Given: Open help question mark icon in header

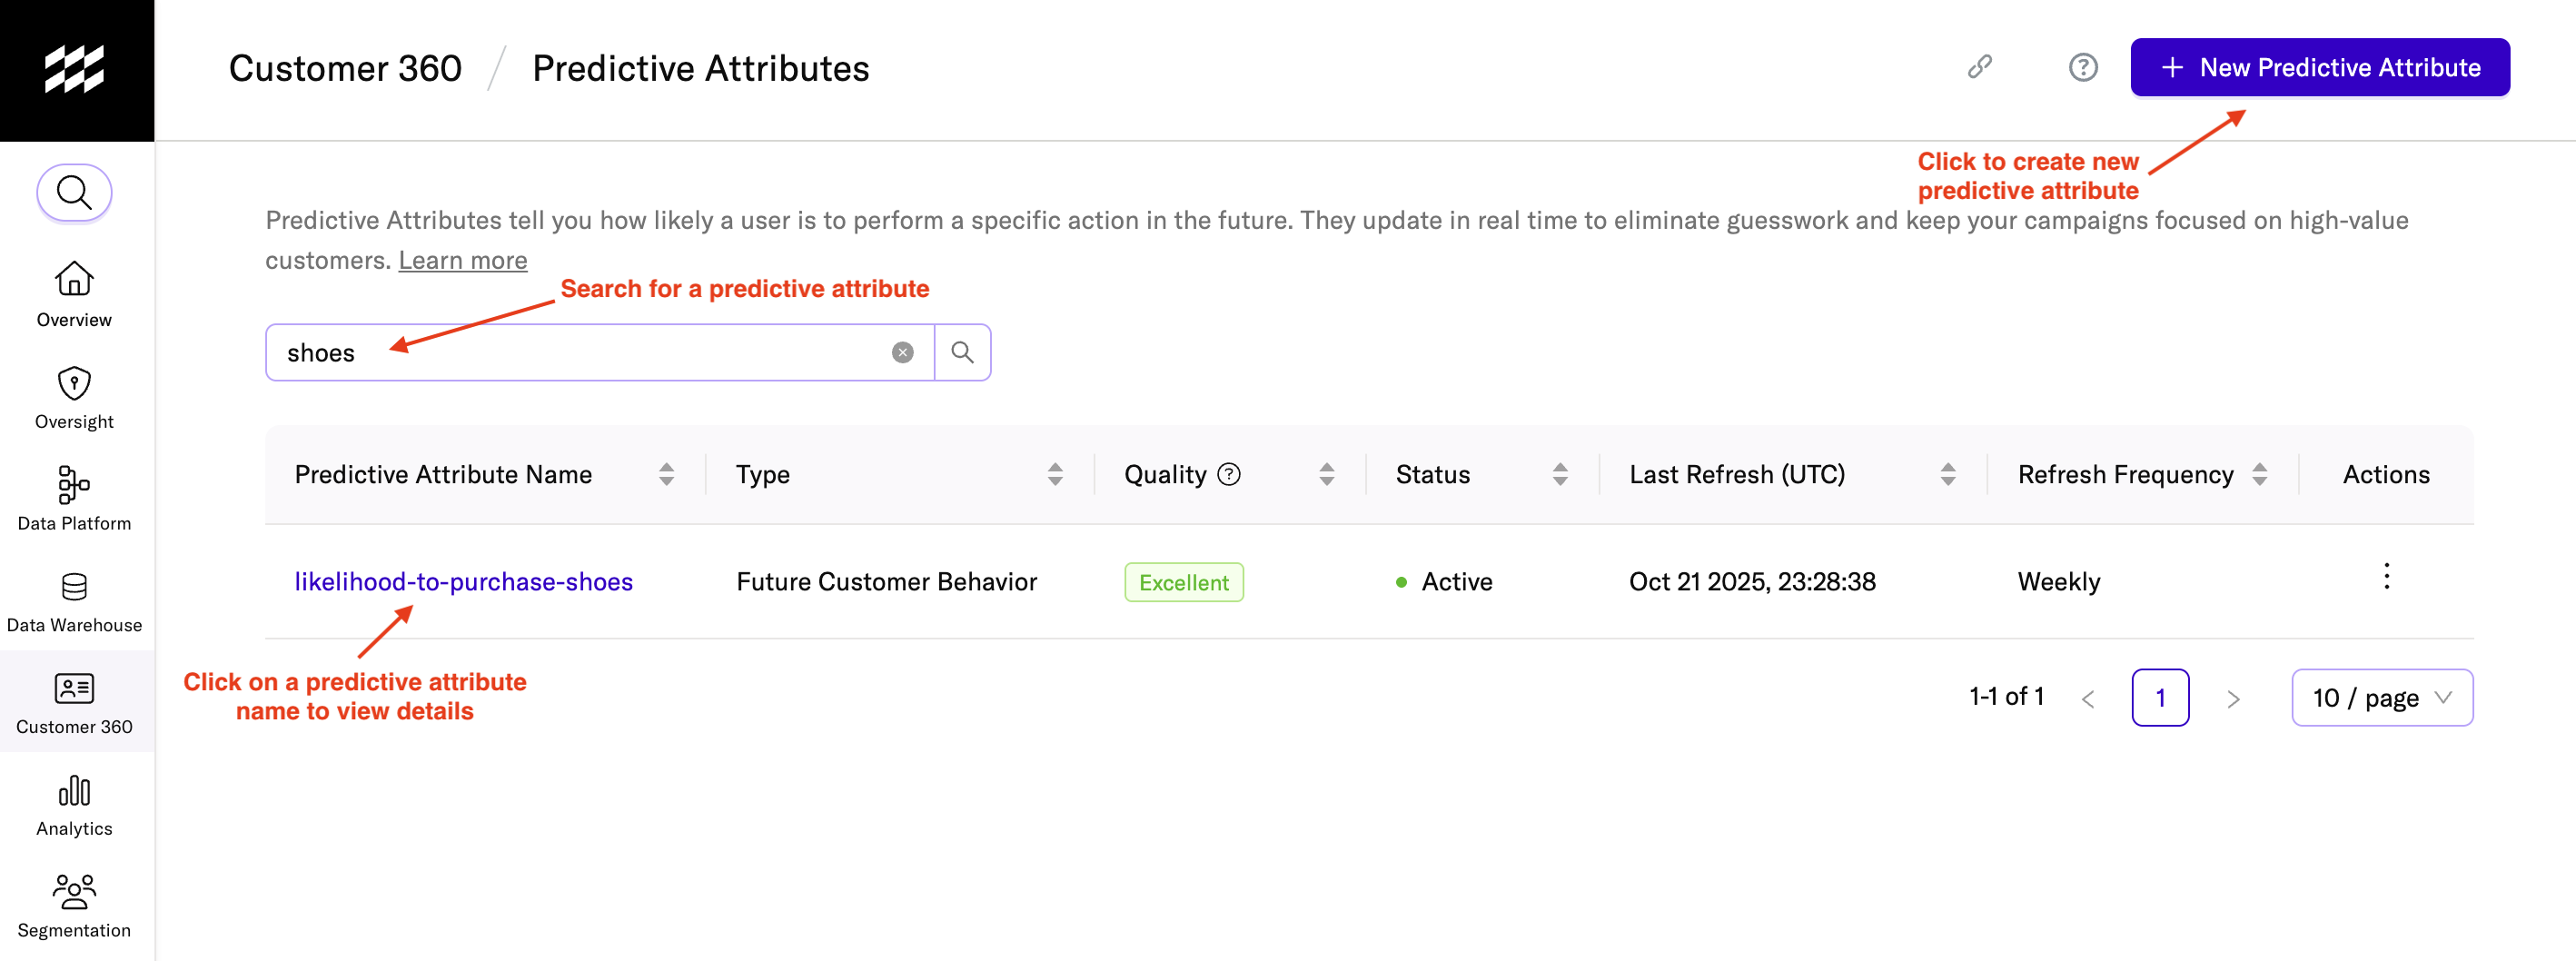Looking at the screenshot, I should (x=2082, y=67).
